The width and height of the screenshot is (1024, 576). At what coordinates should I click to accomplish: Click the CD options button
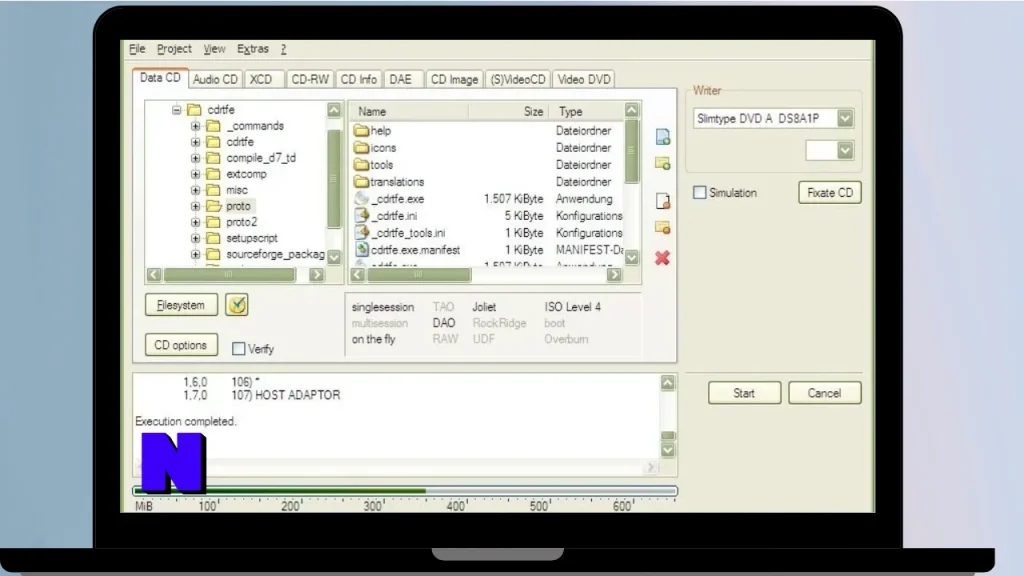pos(181,345)
